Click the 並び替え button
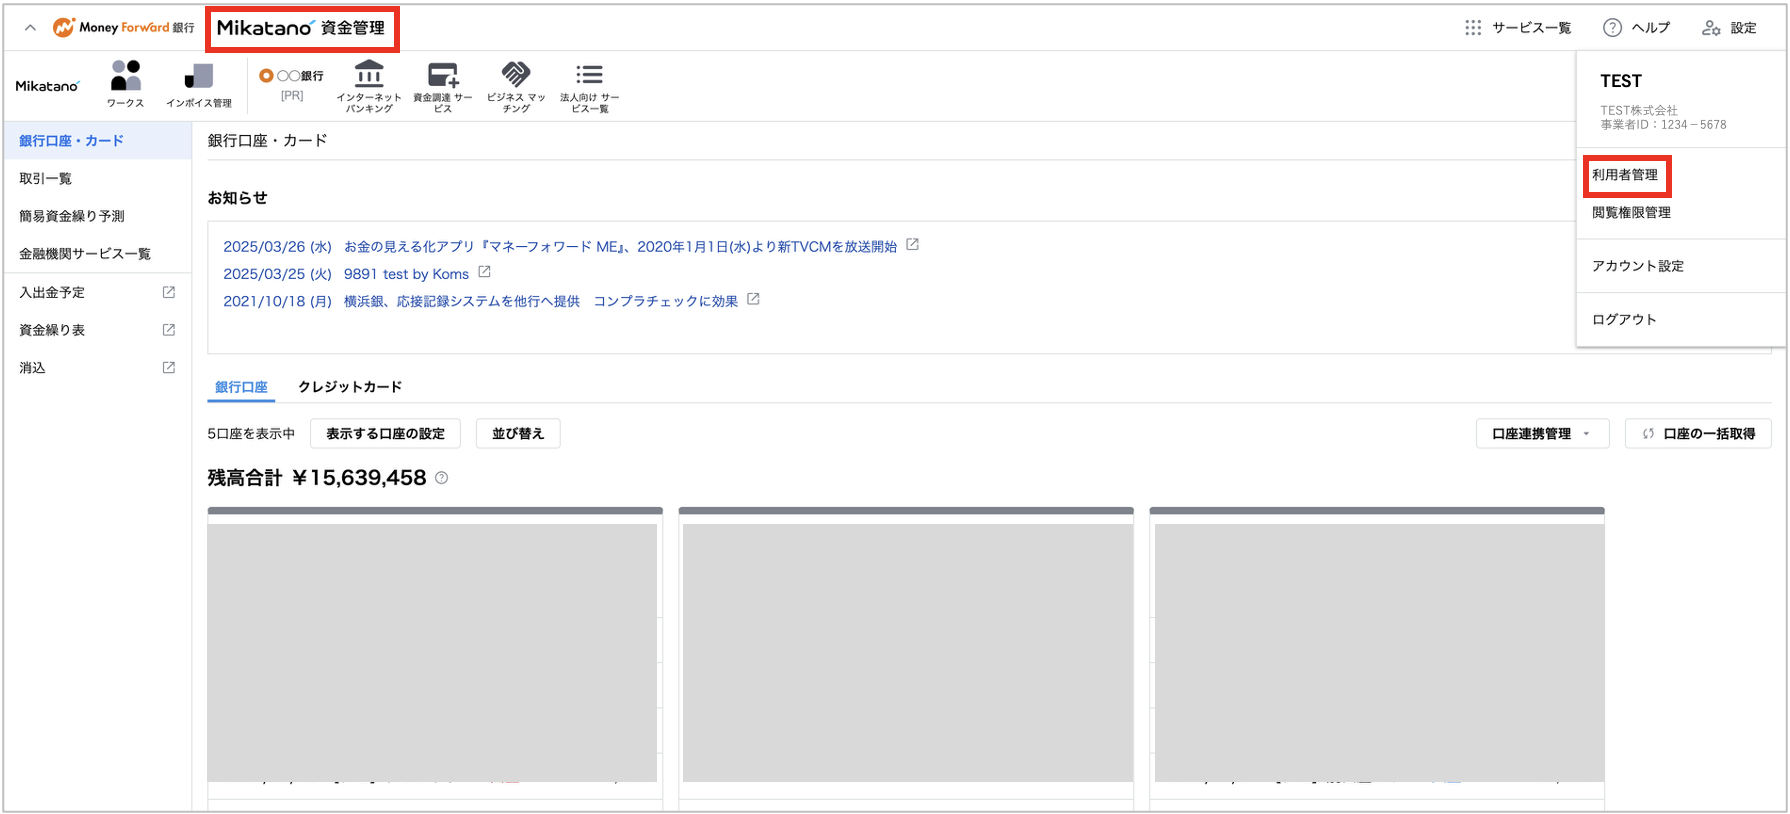This screenshot has width=1790, height=814. [x=518, y=434]
